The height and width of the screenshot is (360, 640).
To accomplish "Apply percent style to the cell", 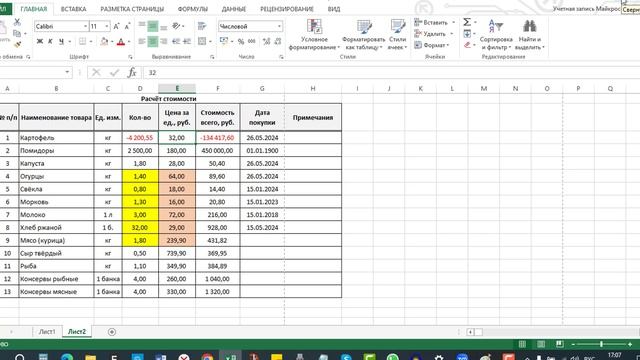I will pos(241,41).
